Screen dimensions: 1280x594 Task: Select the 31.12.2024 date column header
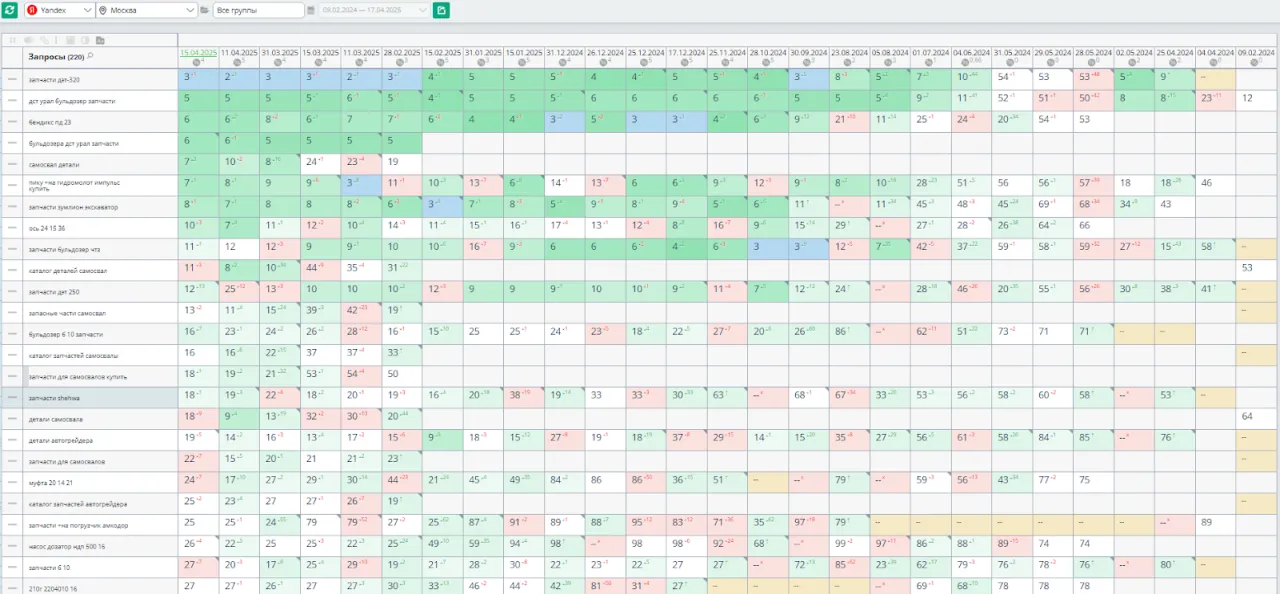[565, 52]
